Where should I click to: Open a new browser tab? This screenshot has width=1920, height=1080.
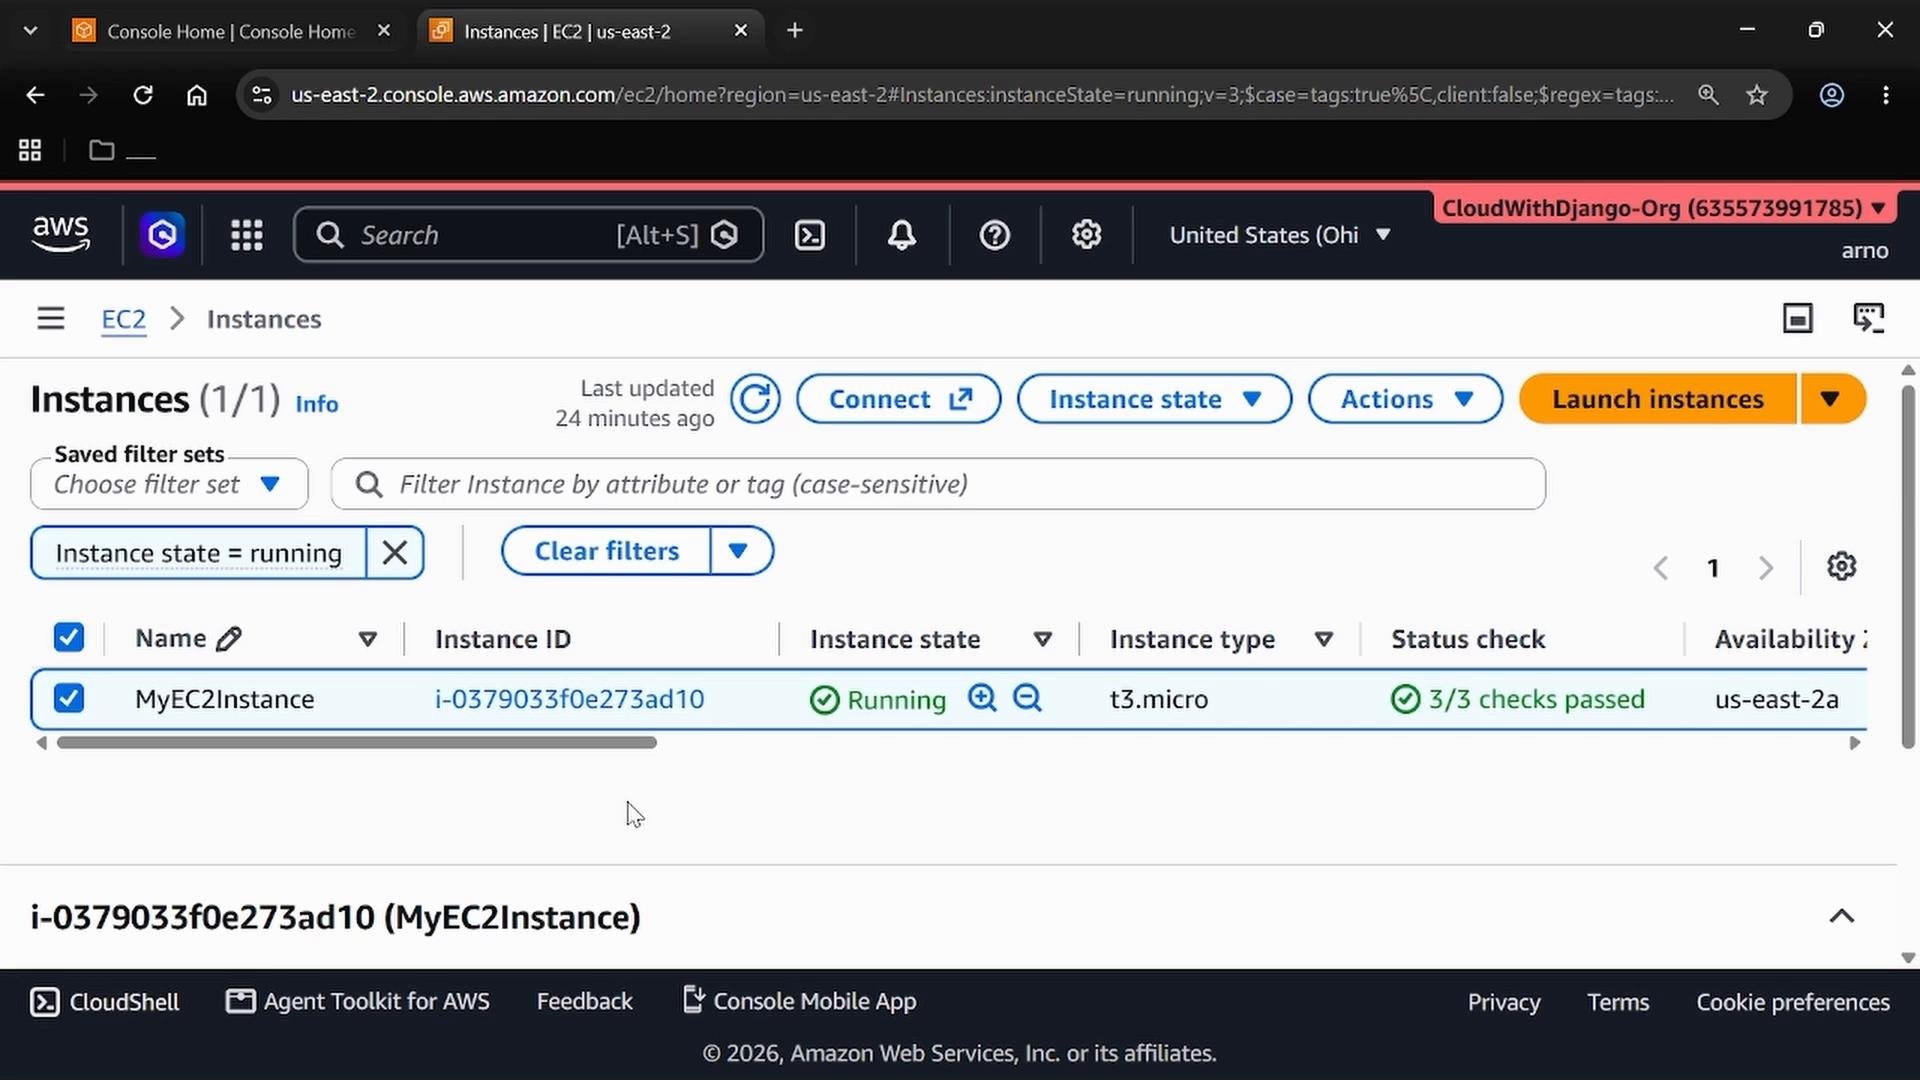click(x=795, y=31)
